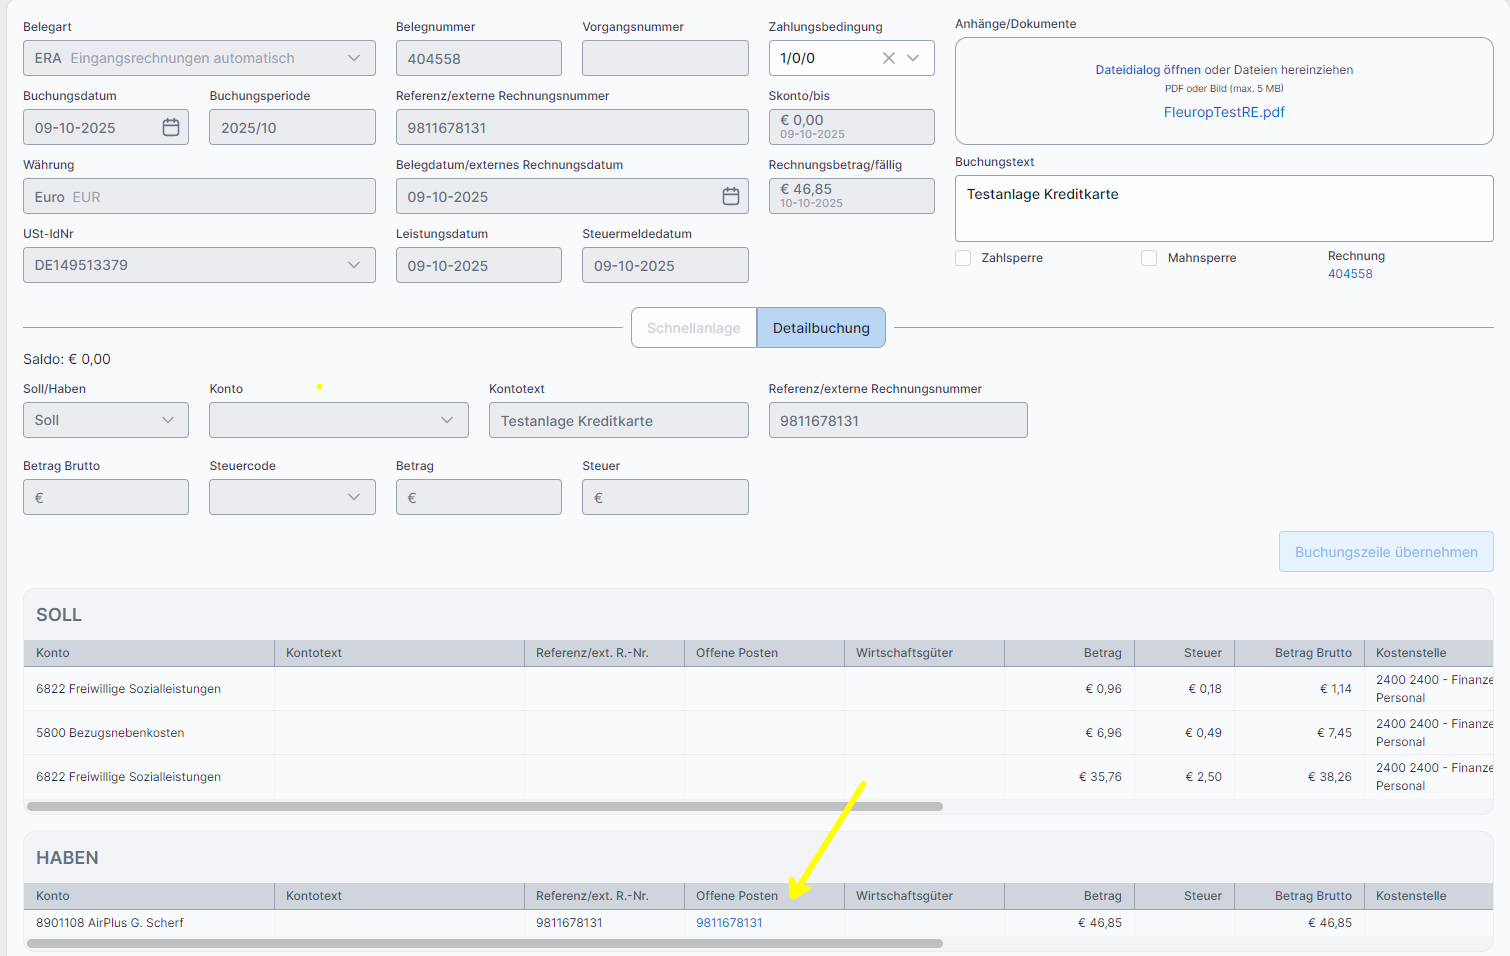
Task: Click the Buchungszeile übernehmen button
Action: pyautogui.click(x=1385, y=552)
